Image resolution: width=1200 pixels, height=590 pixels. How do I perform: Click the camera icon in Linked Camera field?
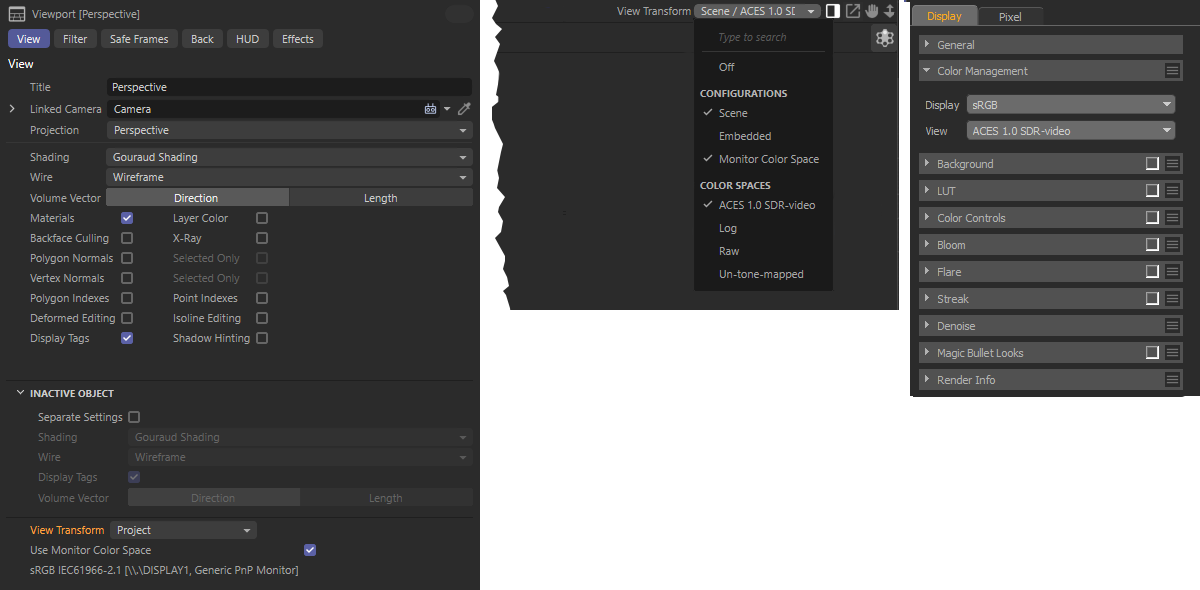pos(430,109)
